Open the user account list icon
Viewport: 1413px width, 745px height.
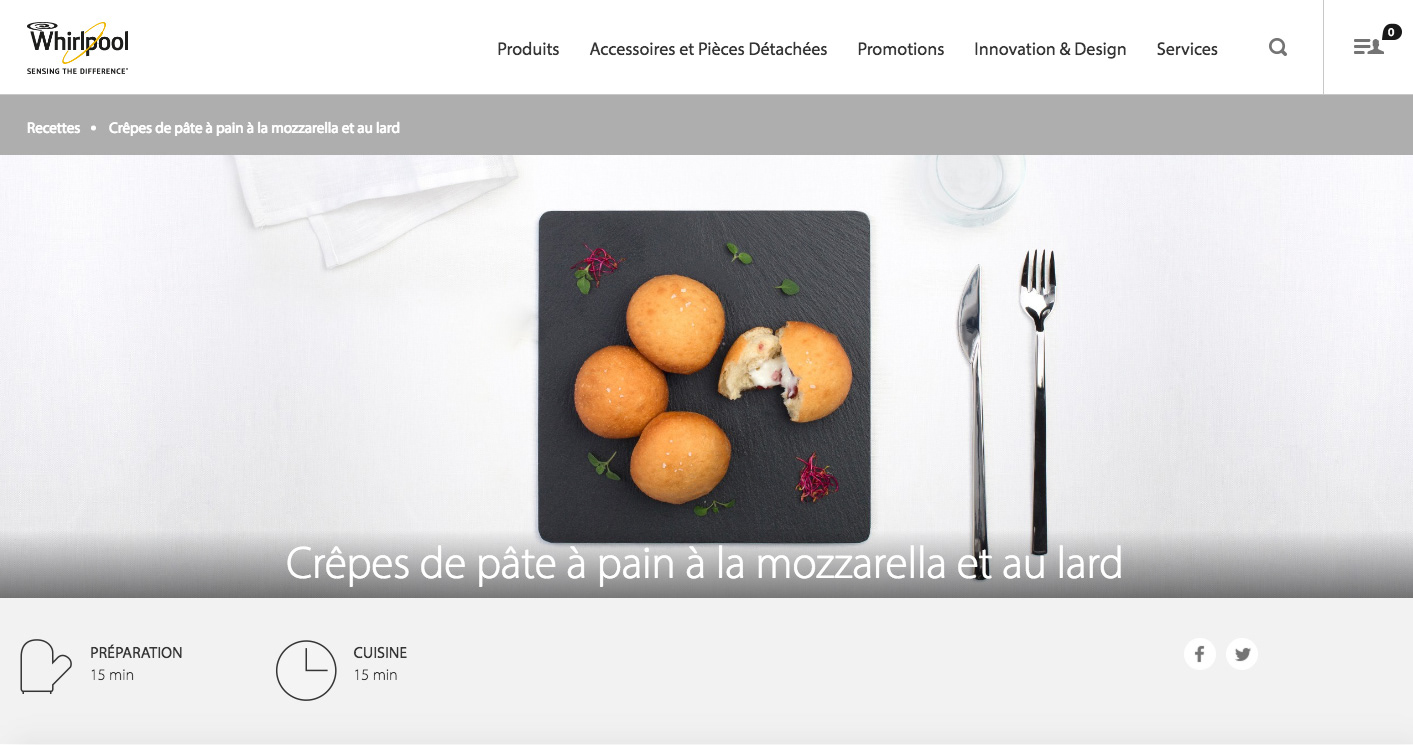1368,47
